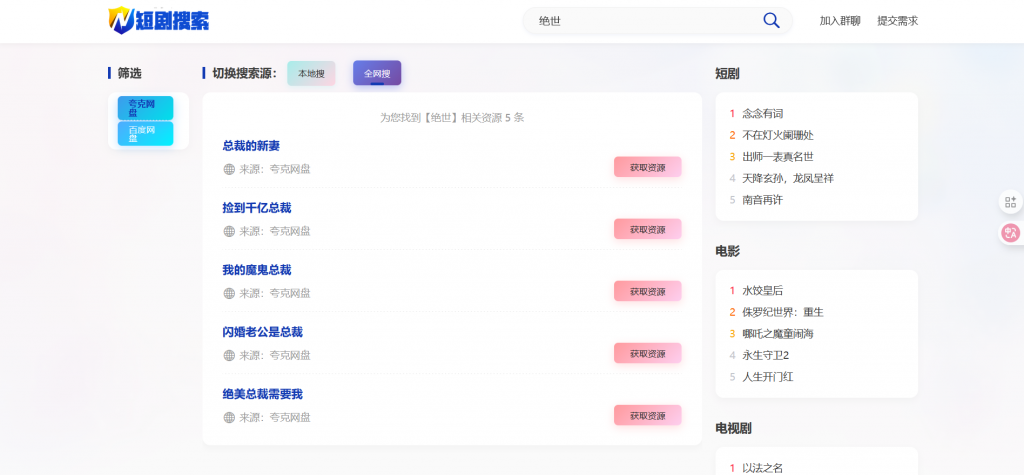The image size is (1024, 475).
Task: Open 念念有词 in the short drama ranking
Action: click(762, 114)
